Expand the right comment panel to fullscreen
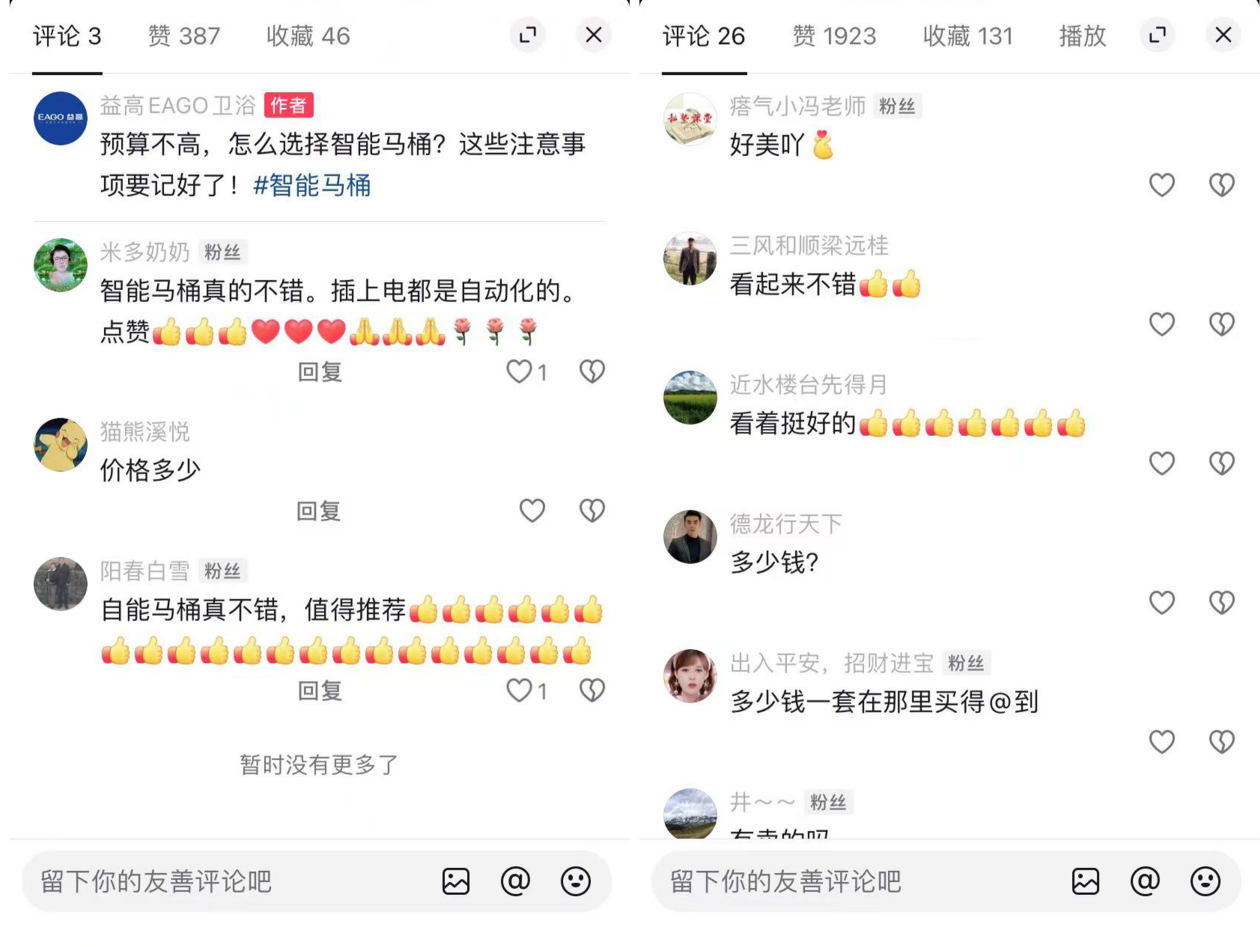The image size is (1260, 947). pyautogui.click(x=1158, y=36)
